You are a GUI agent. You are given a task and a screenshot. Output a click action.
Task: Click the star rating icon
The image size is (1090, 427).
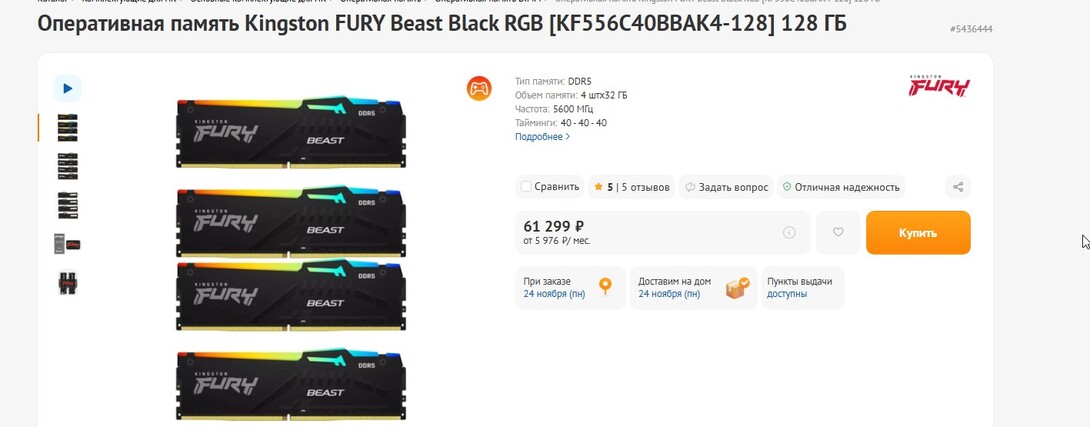[598, 187]
